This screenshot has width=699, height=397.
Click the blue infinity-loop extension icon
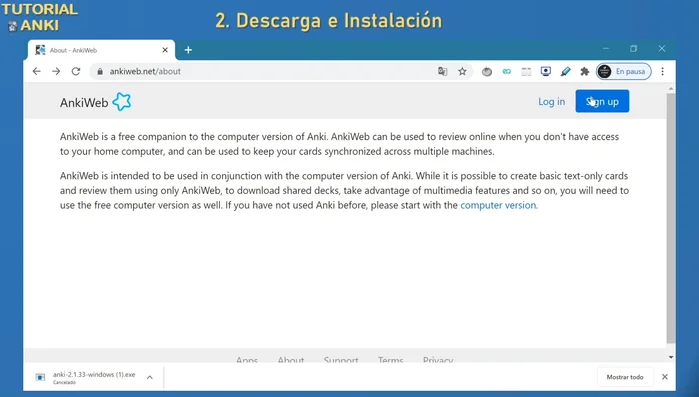tap(506, 71)
